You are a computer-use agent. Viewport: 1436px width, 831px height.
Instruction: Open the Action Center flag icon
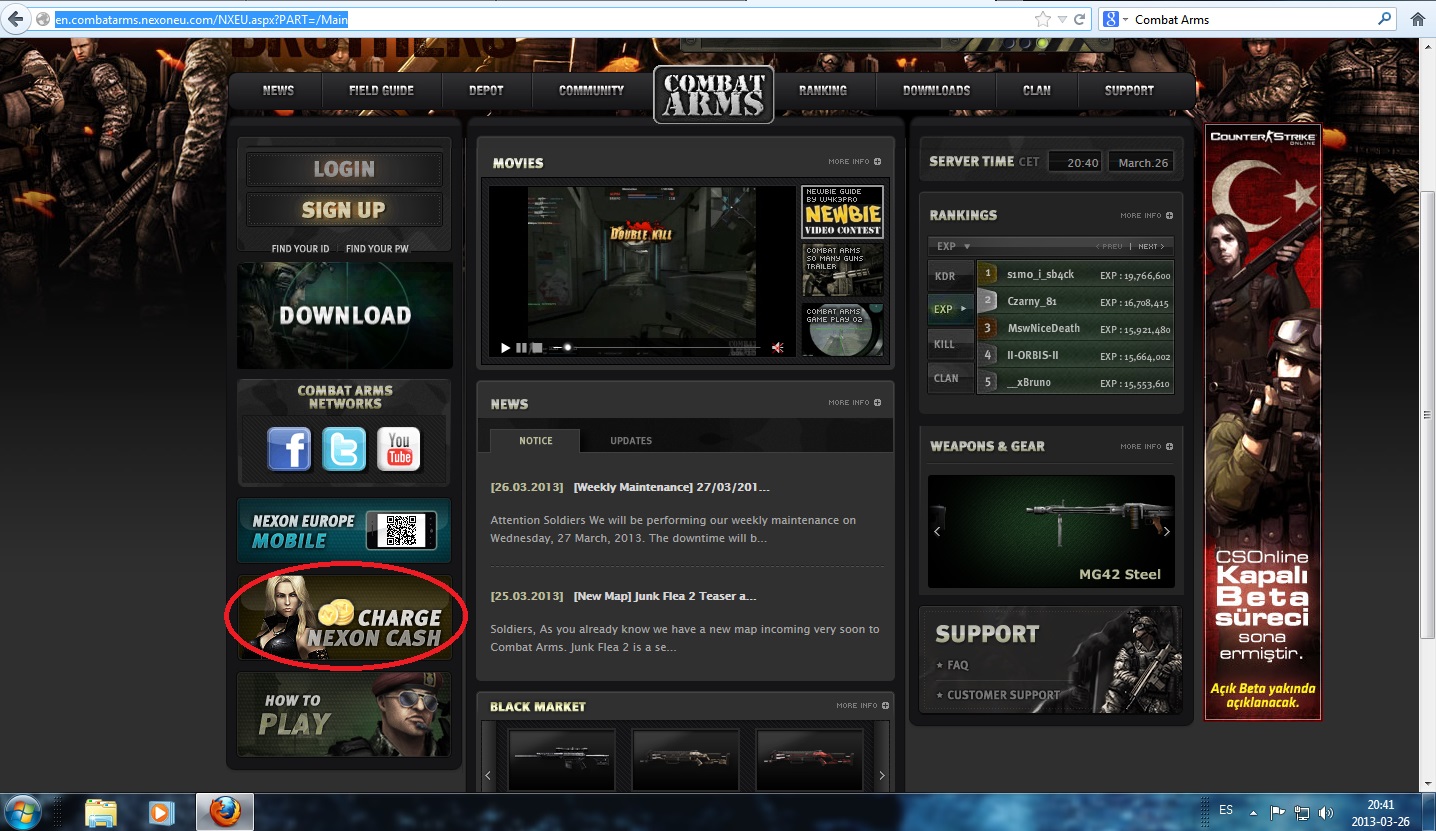point(1277,812)
